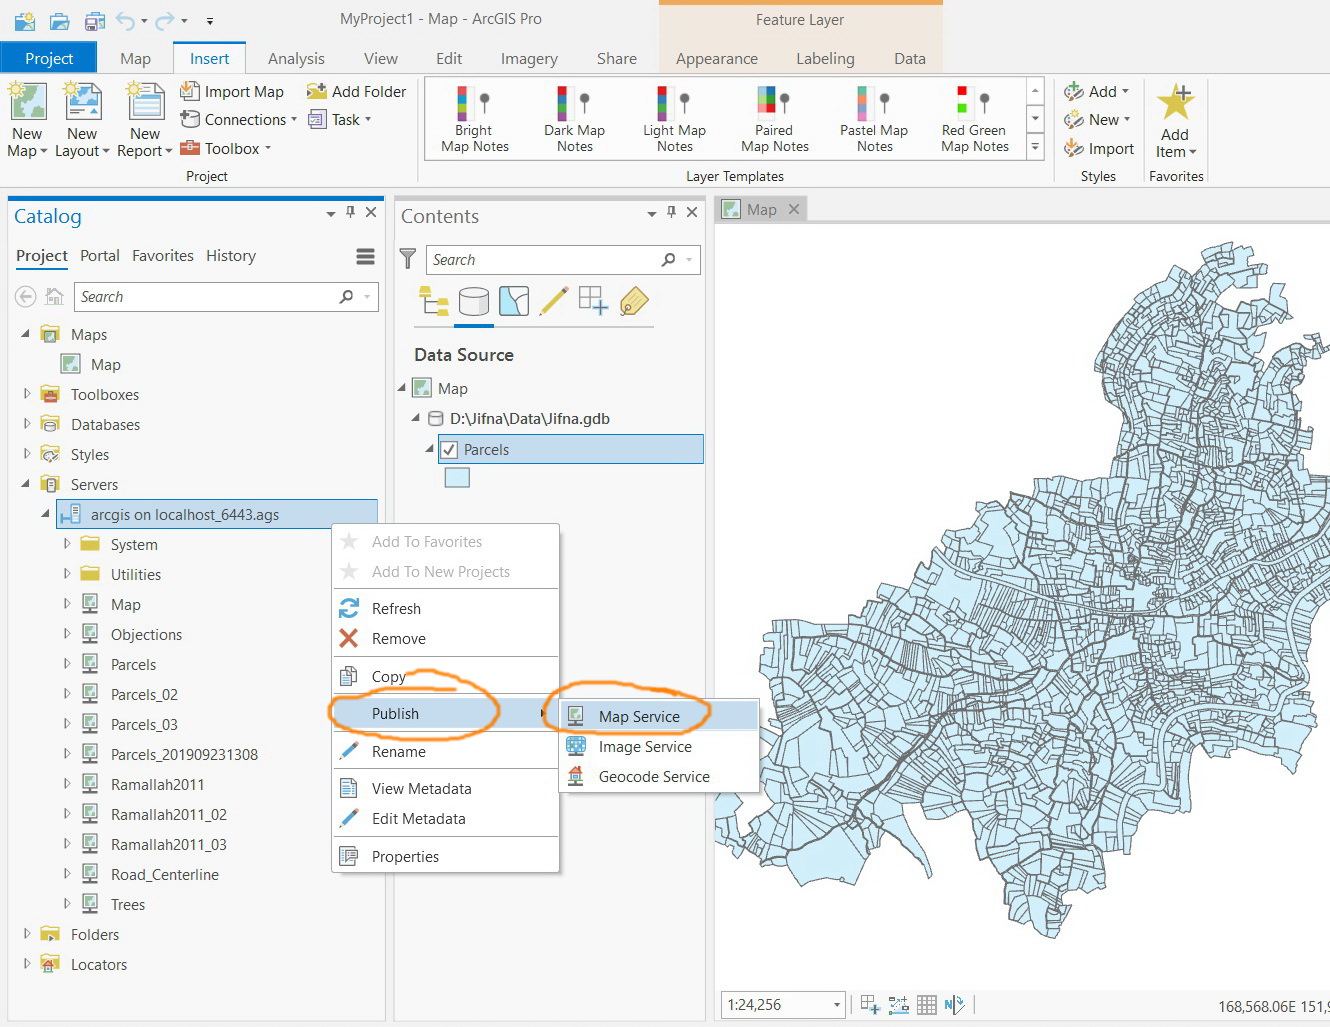The height and width of the screenshot is (1027, 1330).
Task: Click Properties in the context menu
Action: (x=405, y=856)
